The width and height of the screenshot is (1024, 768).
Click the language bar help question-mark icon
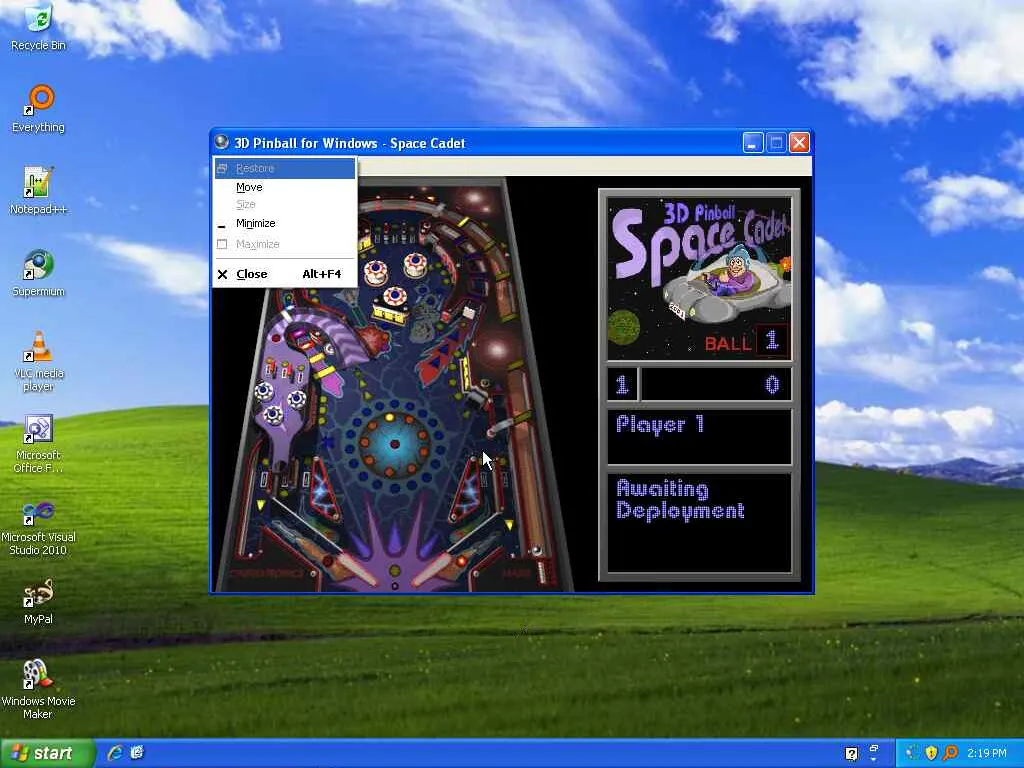tap(852, 754)
